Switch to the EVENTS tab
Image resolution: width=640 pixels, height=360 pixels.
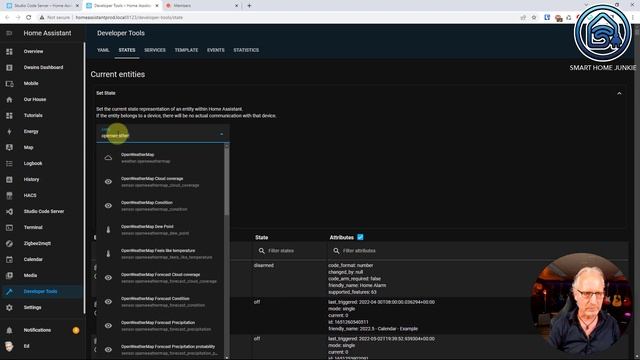click(x=216, y=50)
